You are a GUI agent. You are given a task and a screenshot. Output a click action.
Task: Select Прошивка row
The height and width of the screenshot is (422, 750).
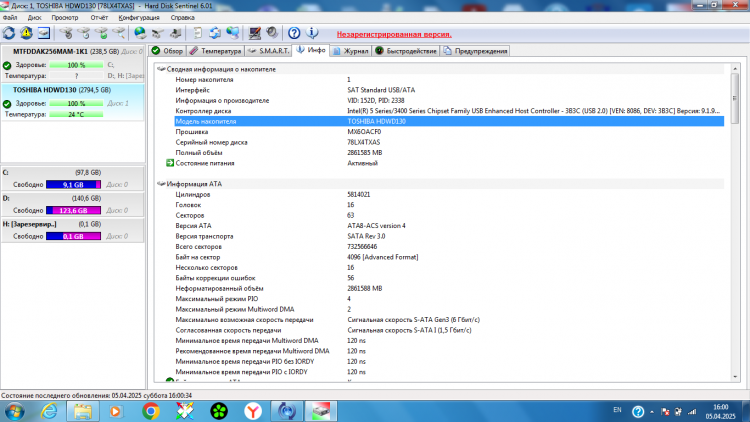point(449,132)
